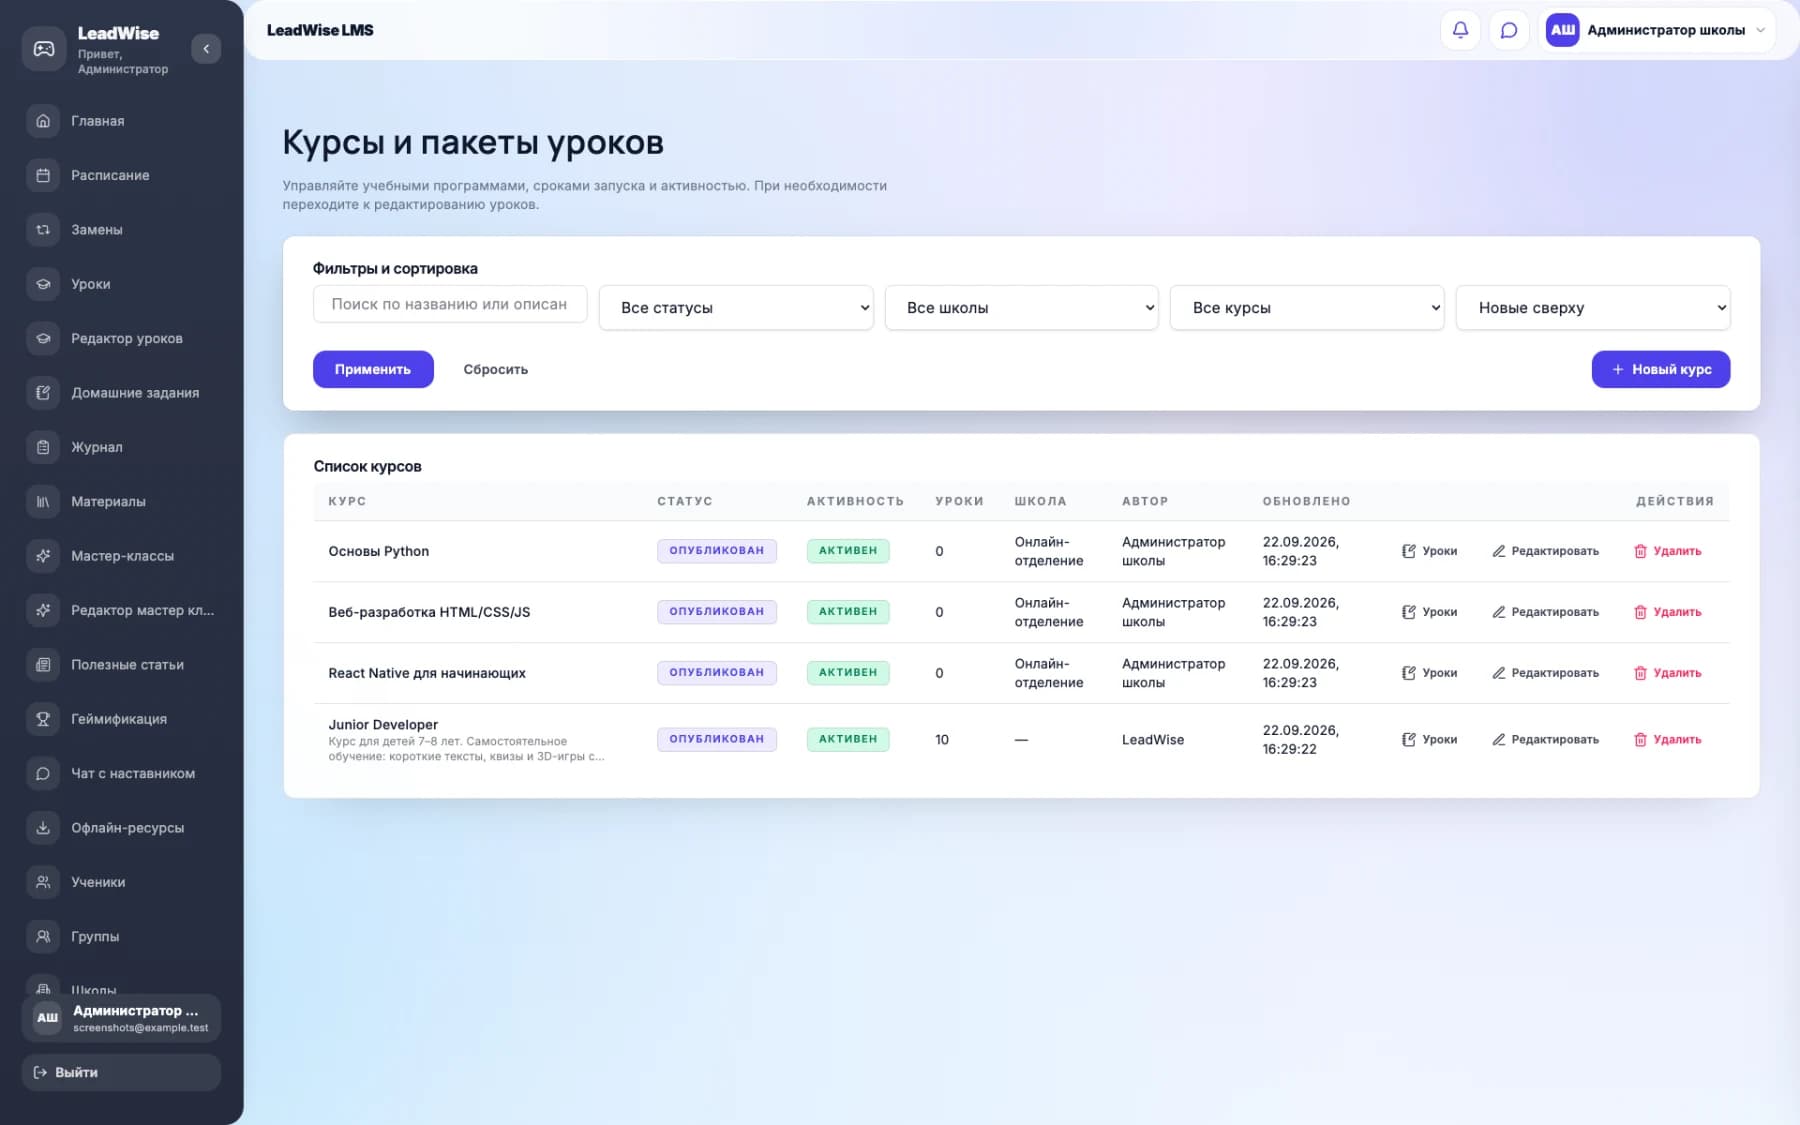Click the Ученики users icon
Screen dimensions: 1800x1125
click(43, 882)
